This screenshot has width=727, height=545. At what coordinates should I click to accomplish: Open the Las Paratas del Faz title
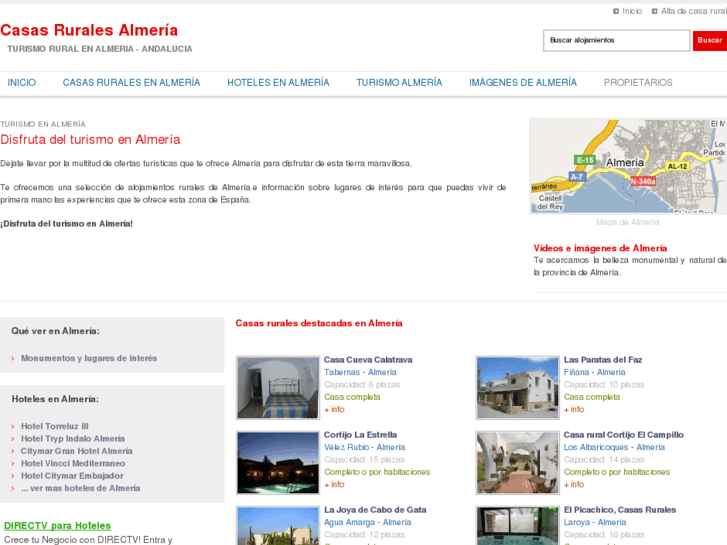pos(603,359)
